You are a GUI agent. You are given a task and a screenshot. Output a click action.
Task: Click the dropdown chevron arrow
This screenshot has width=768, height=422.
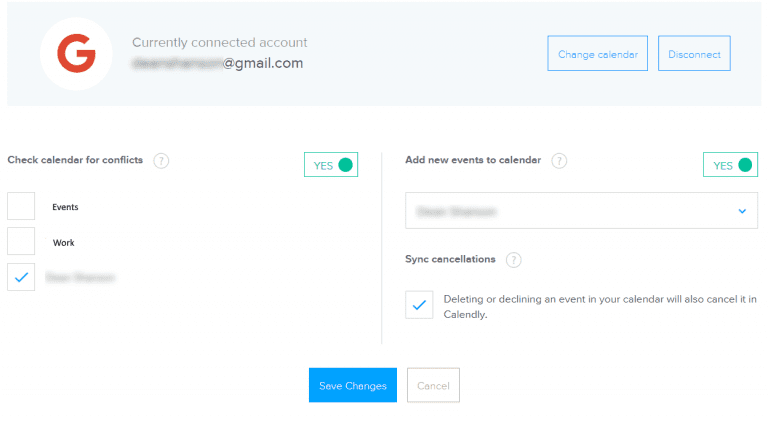pos(742,211)
